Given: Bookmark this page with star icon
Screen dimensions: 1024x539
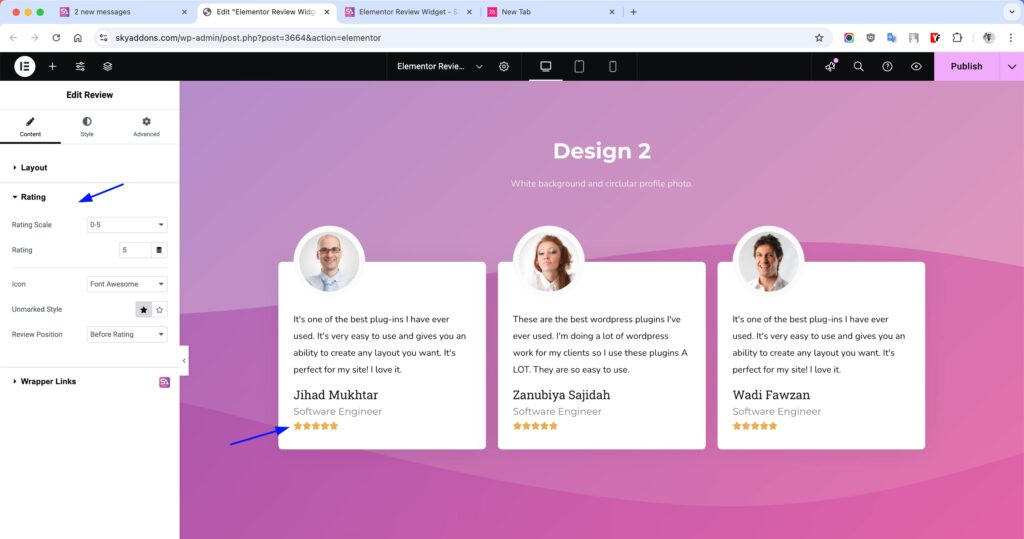Looking at the screenshot, I should click(819, 38).
